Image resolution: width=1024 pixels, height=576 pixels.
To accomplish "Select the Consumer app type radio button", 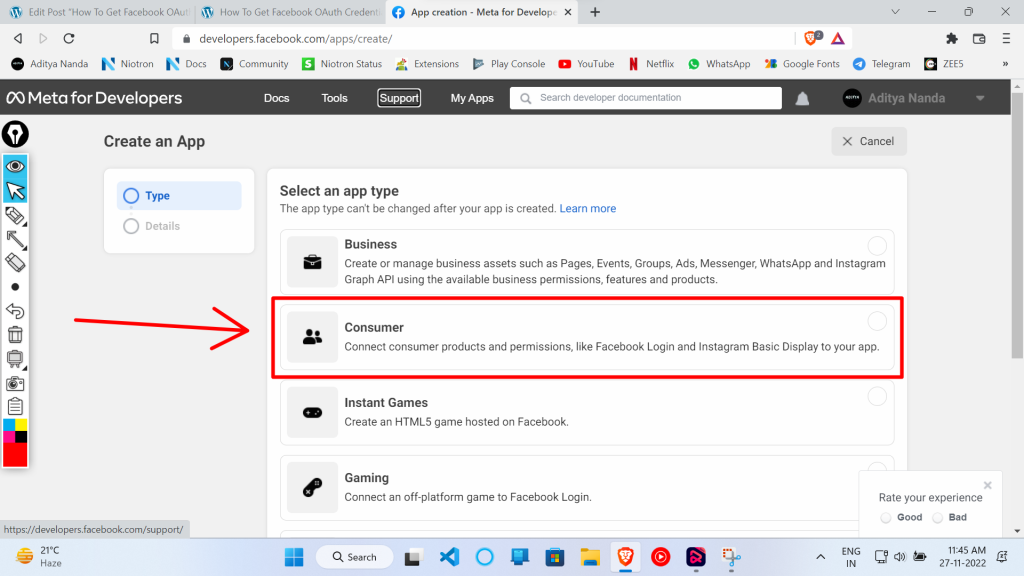I will pos(877,321).
